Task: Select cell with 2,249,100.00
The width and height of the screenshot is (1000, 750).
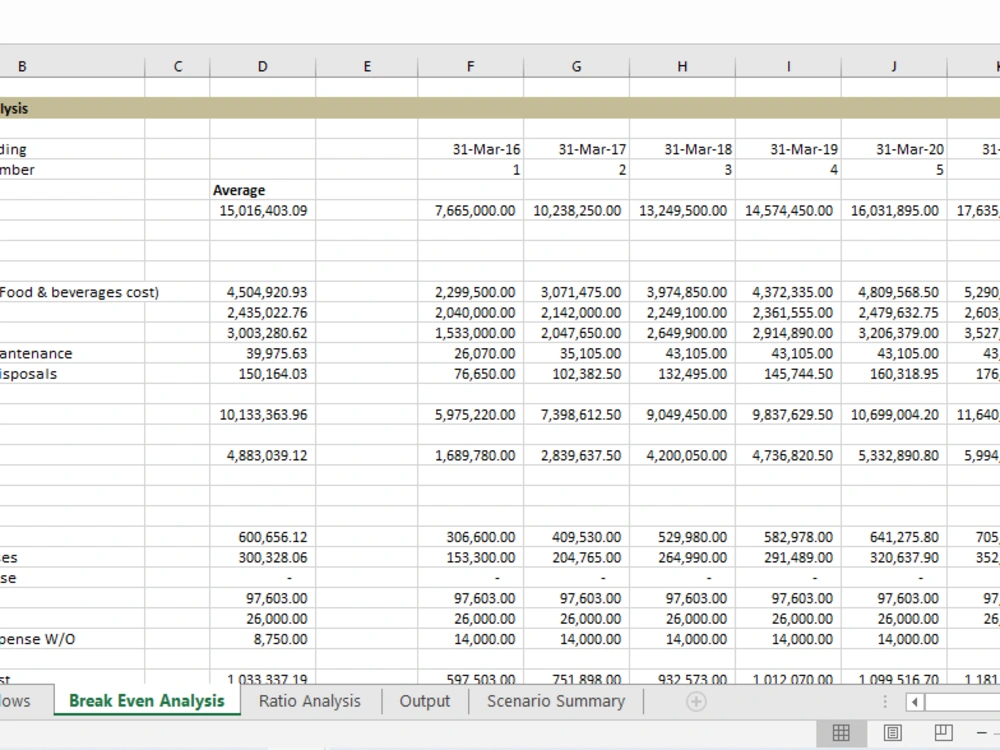Action: pyautogui.click(x=682, y=312)
